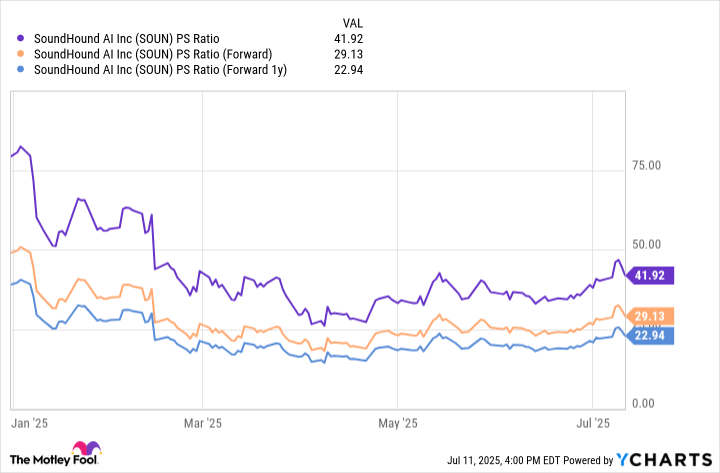Click the May '25 x-axis label

(x=398, y=423)
